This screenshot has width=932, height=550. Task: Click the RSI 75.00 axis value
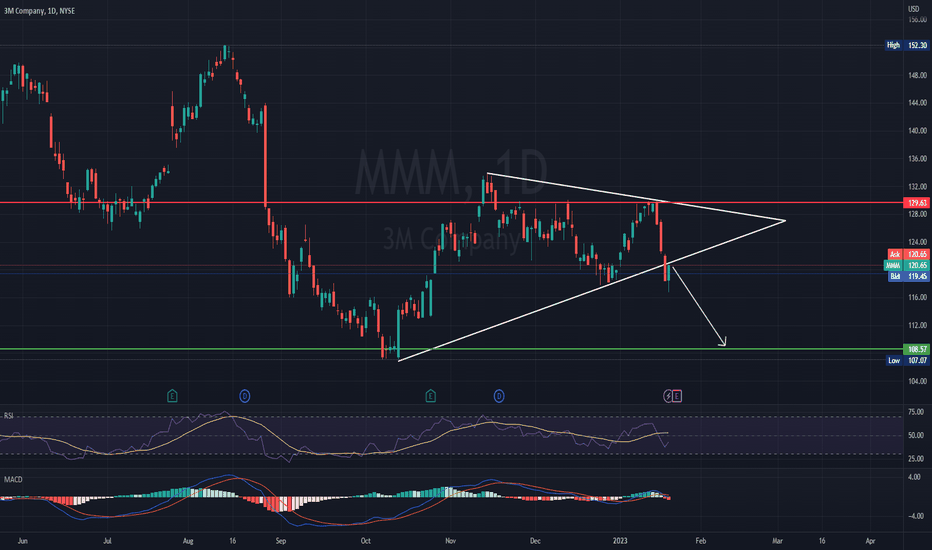coord(916,412)
